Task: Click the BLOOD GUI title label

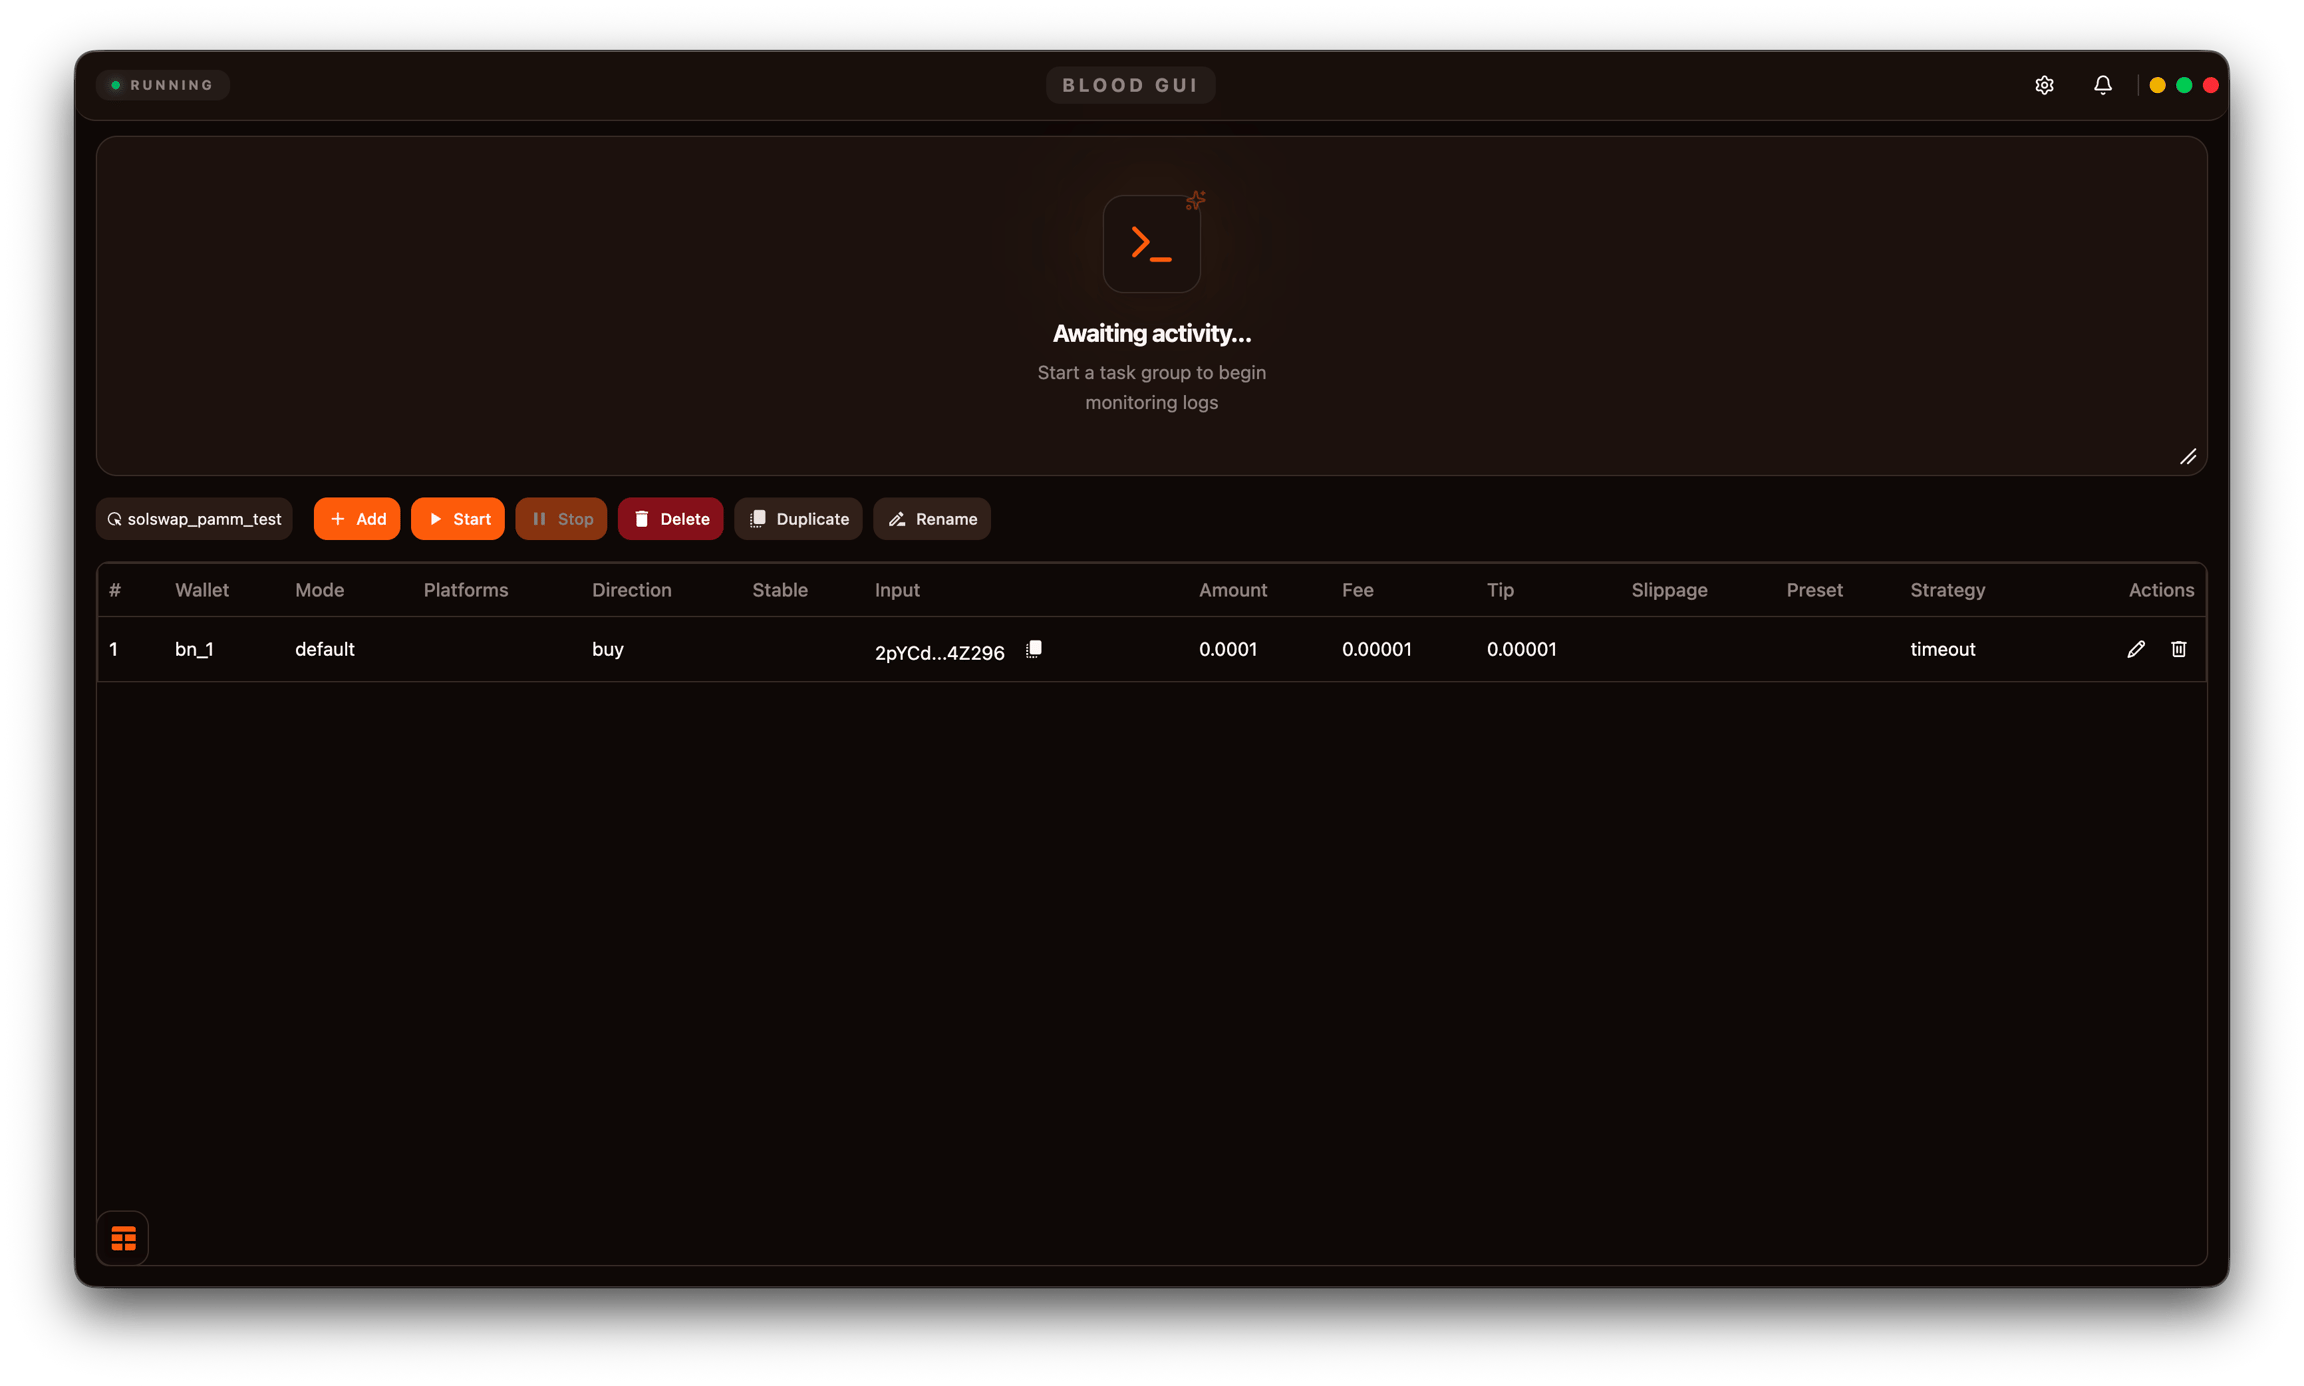Action: point(1130,85)
